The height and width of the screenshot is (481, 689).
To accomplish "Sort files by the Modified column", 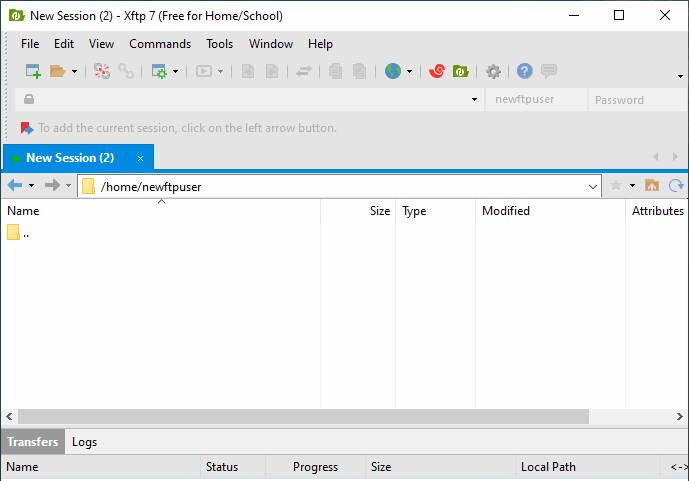I will [550, 211].
